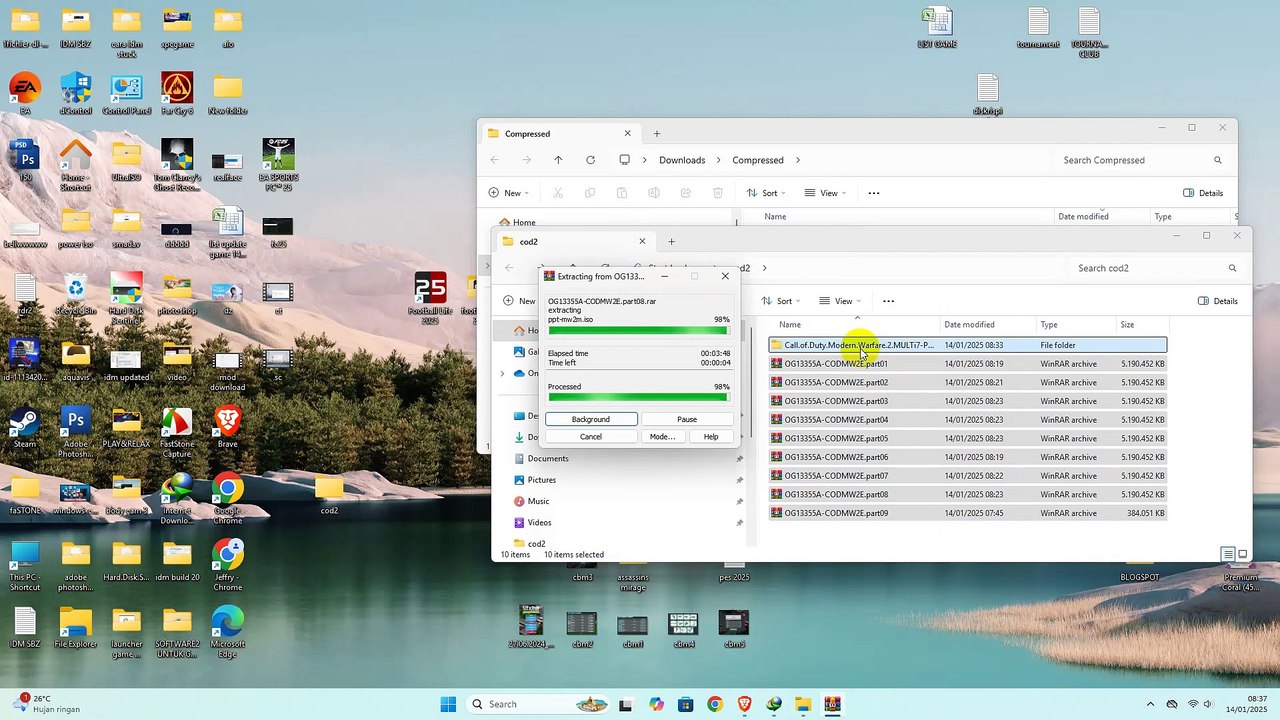Open the View dropdown in Compressed window
This screenshot has width=1280, height=720.
[827, 193]
